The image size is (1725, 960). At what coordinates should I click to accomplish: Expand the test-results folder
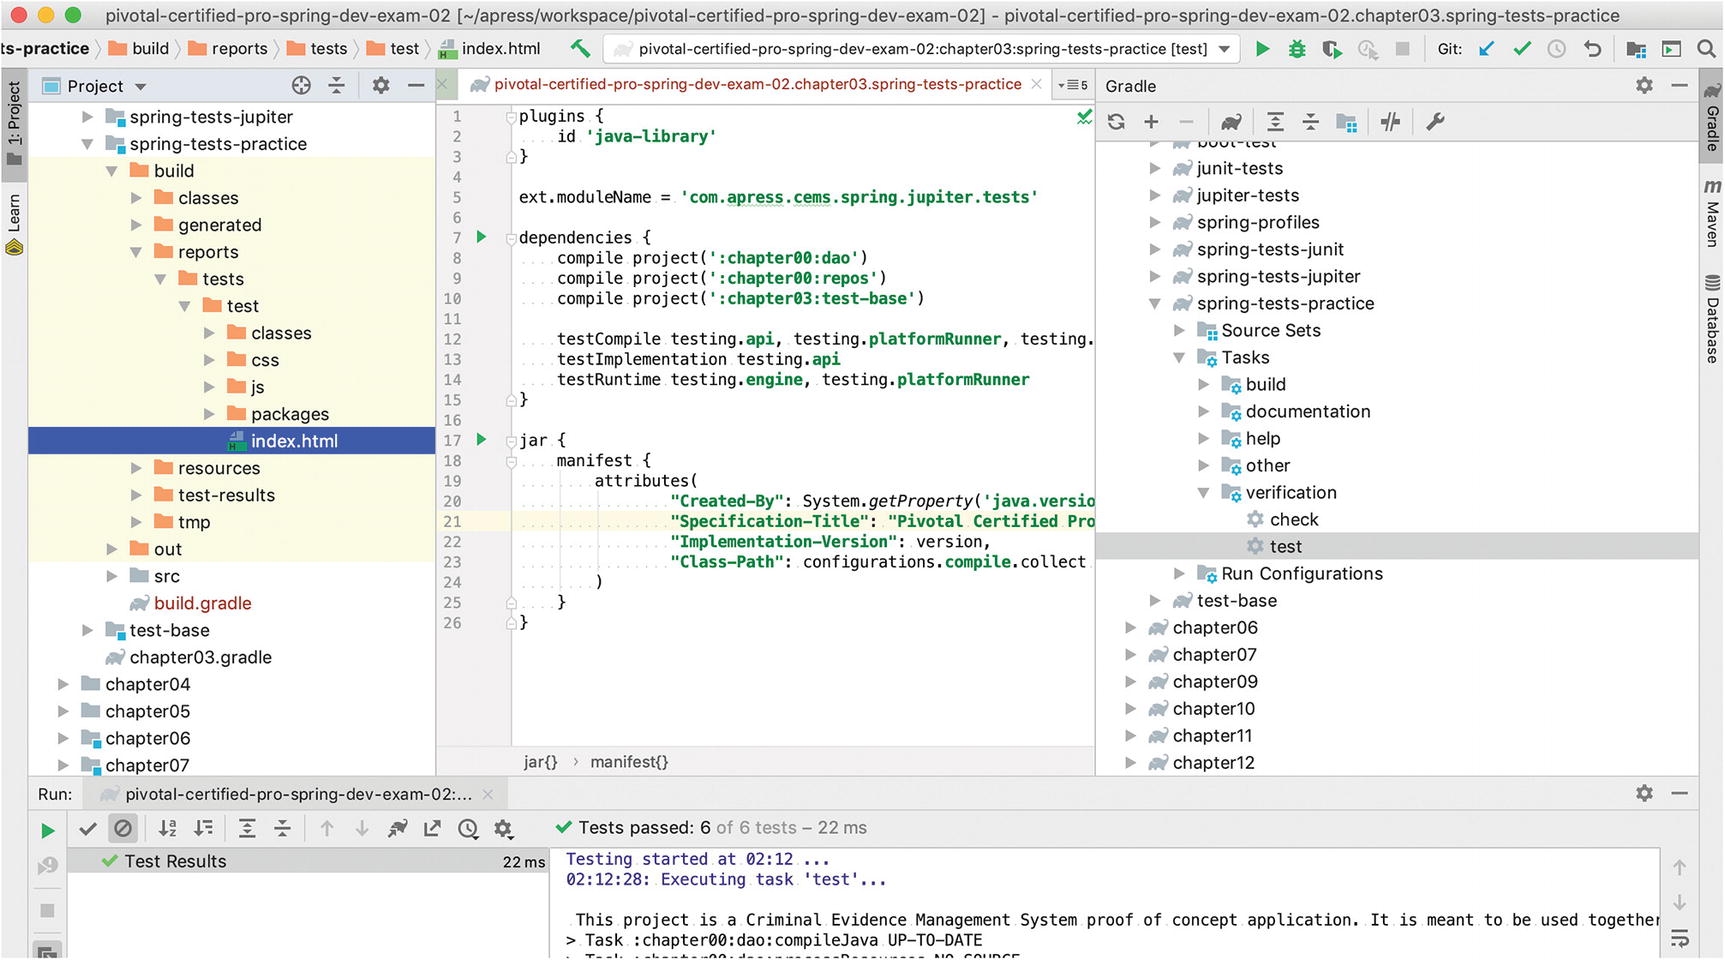pyautogui.click(x=136, y=495)
